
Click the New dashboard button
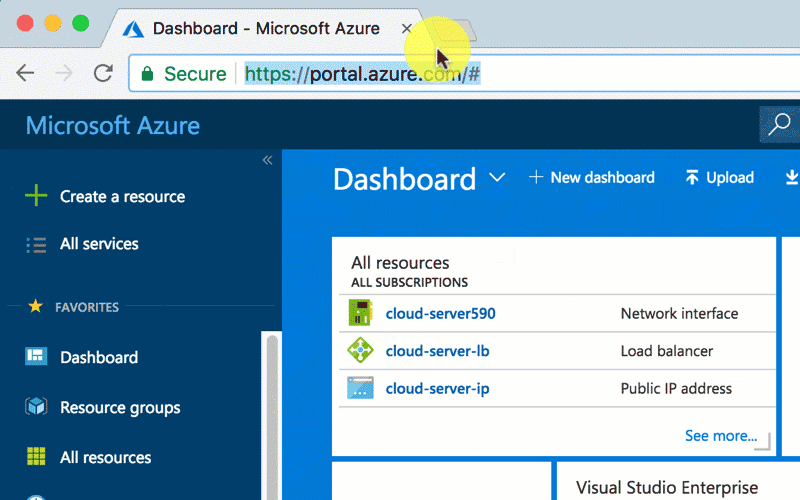pyautogui.click(x=592, y=178)
